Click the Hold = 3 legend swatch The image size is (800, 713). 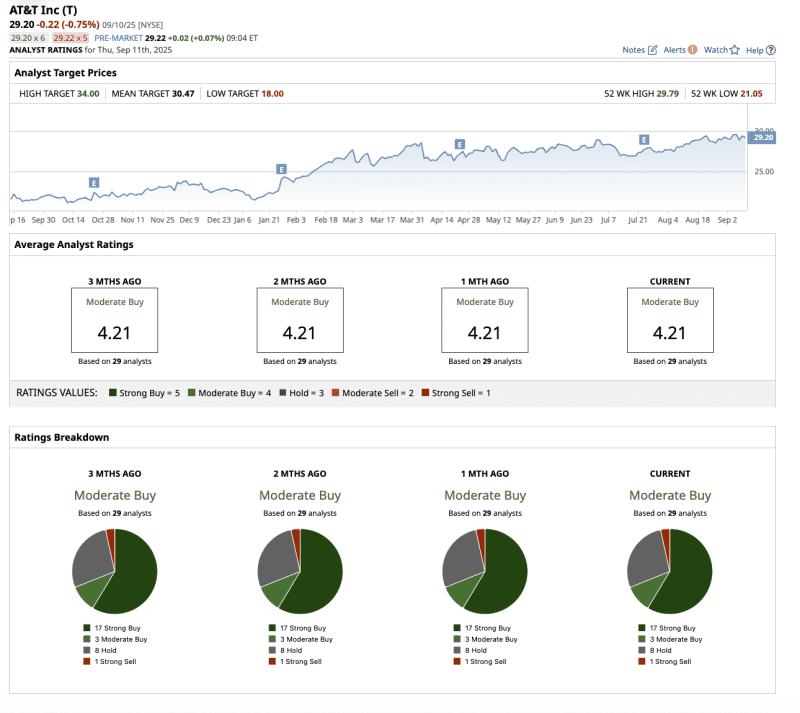coord(283,393)
